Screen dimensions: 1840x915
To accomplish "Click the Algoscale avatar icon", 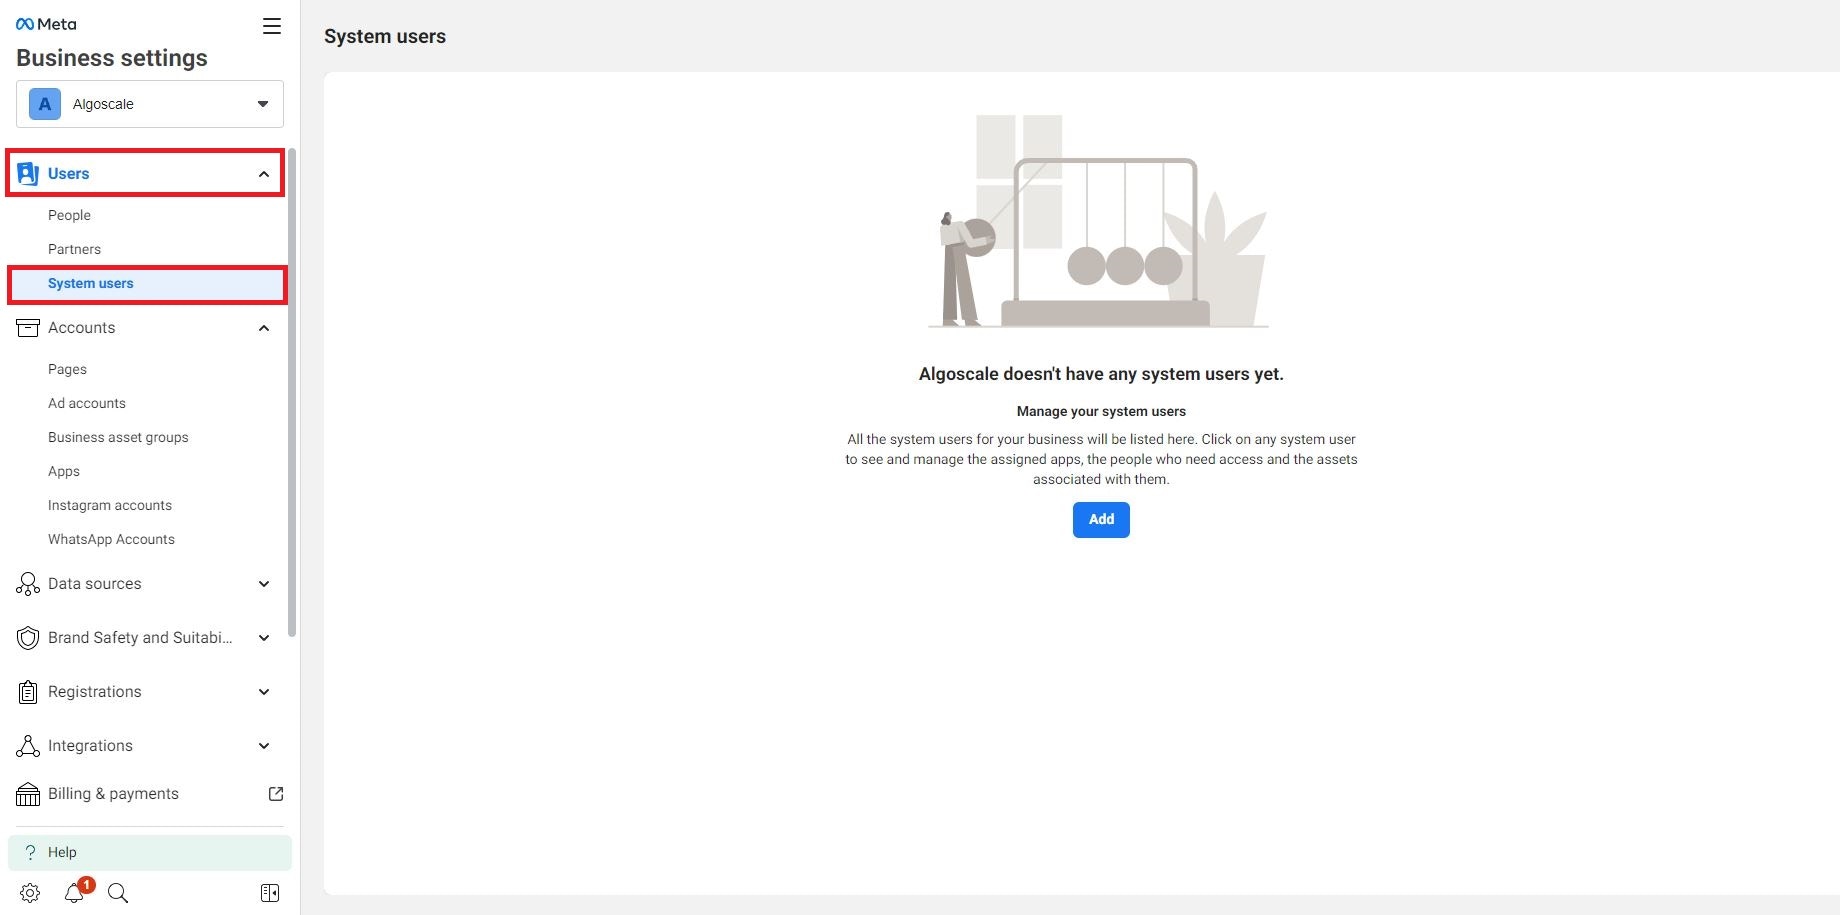I will tap(45, 104).
